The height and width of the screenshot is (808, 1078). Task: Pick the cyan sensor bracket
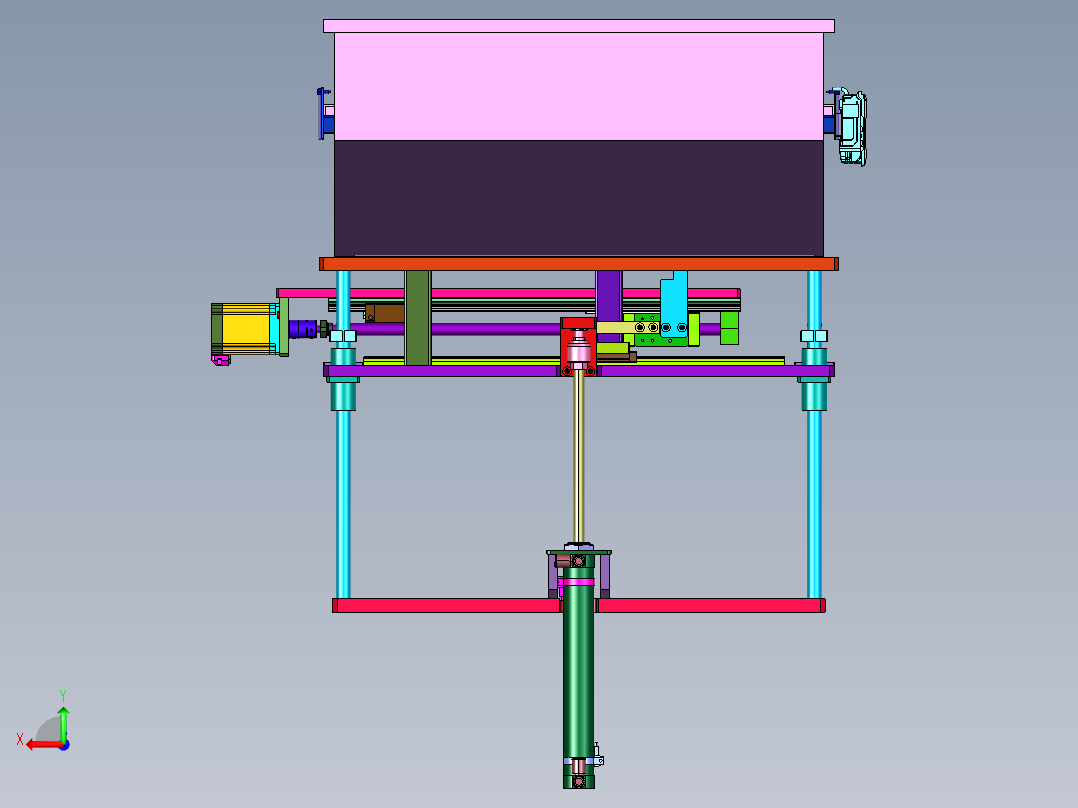[x=674, y=303]
